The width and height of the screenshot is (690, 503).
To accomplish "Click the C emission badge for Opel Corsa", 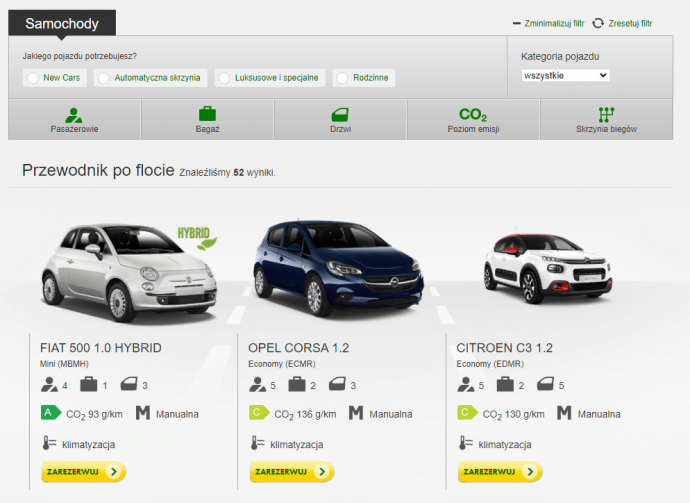I will click(259, 413).
